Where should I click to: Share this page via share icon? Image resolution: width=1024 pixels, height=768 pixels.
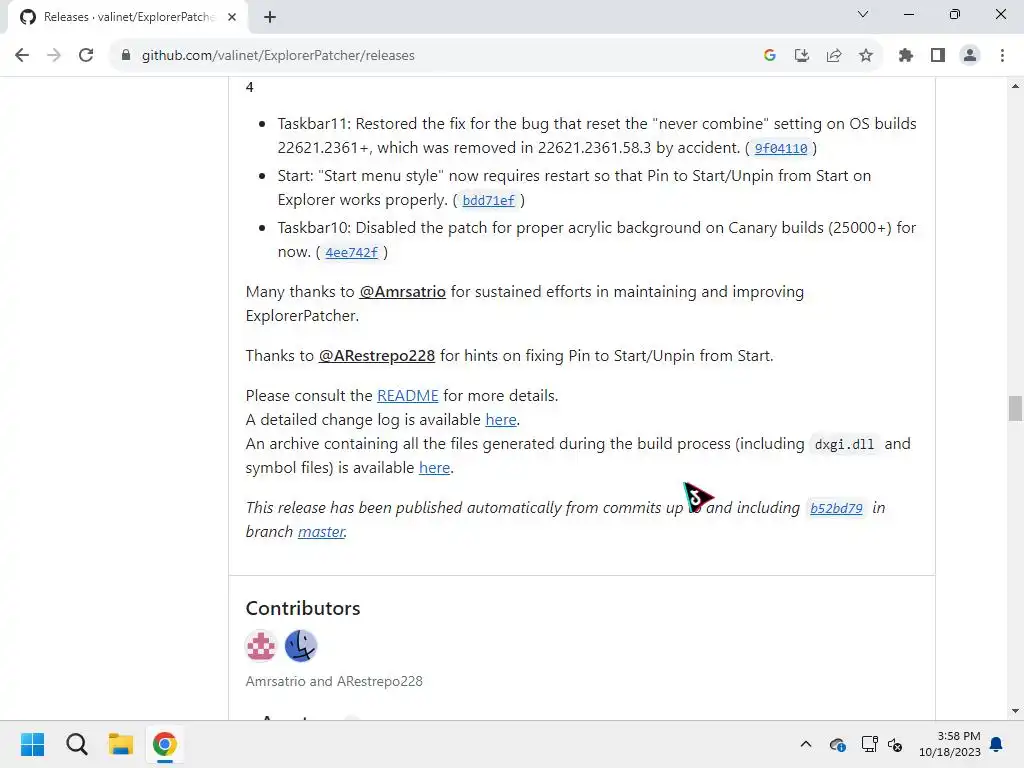pos(834,56)
